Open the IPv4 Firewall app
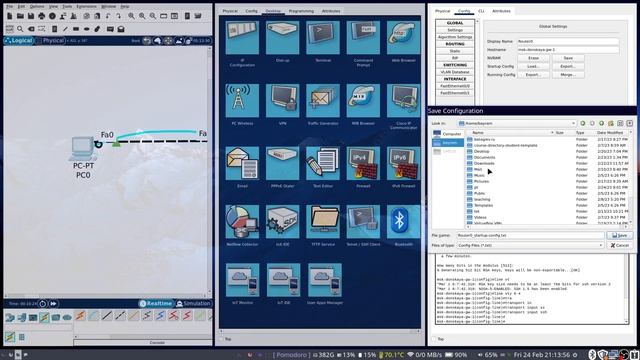Image resolution: width=640 pixels, height=360 pixels. [x=363, y=163]
